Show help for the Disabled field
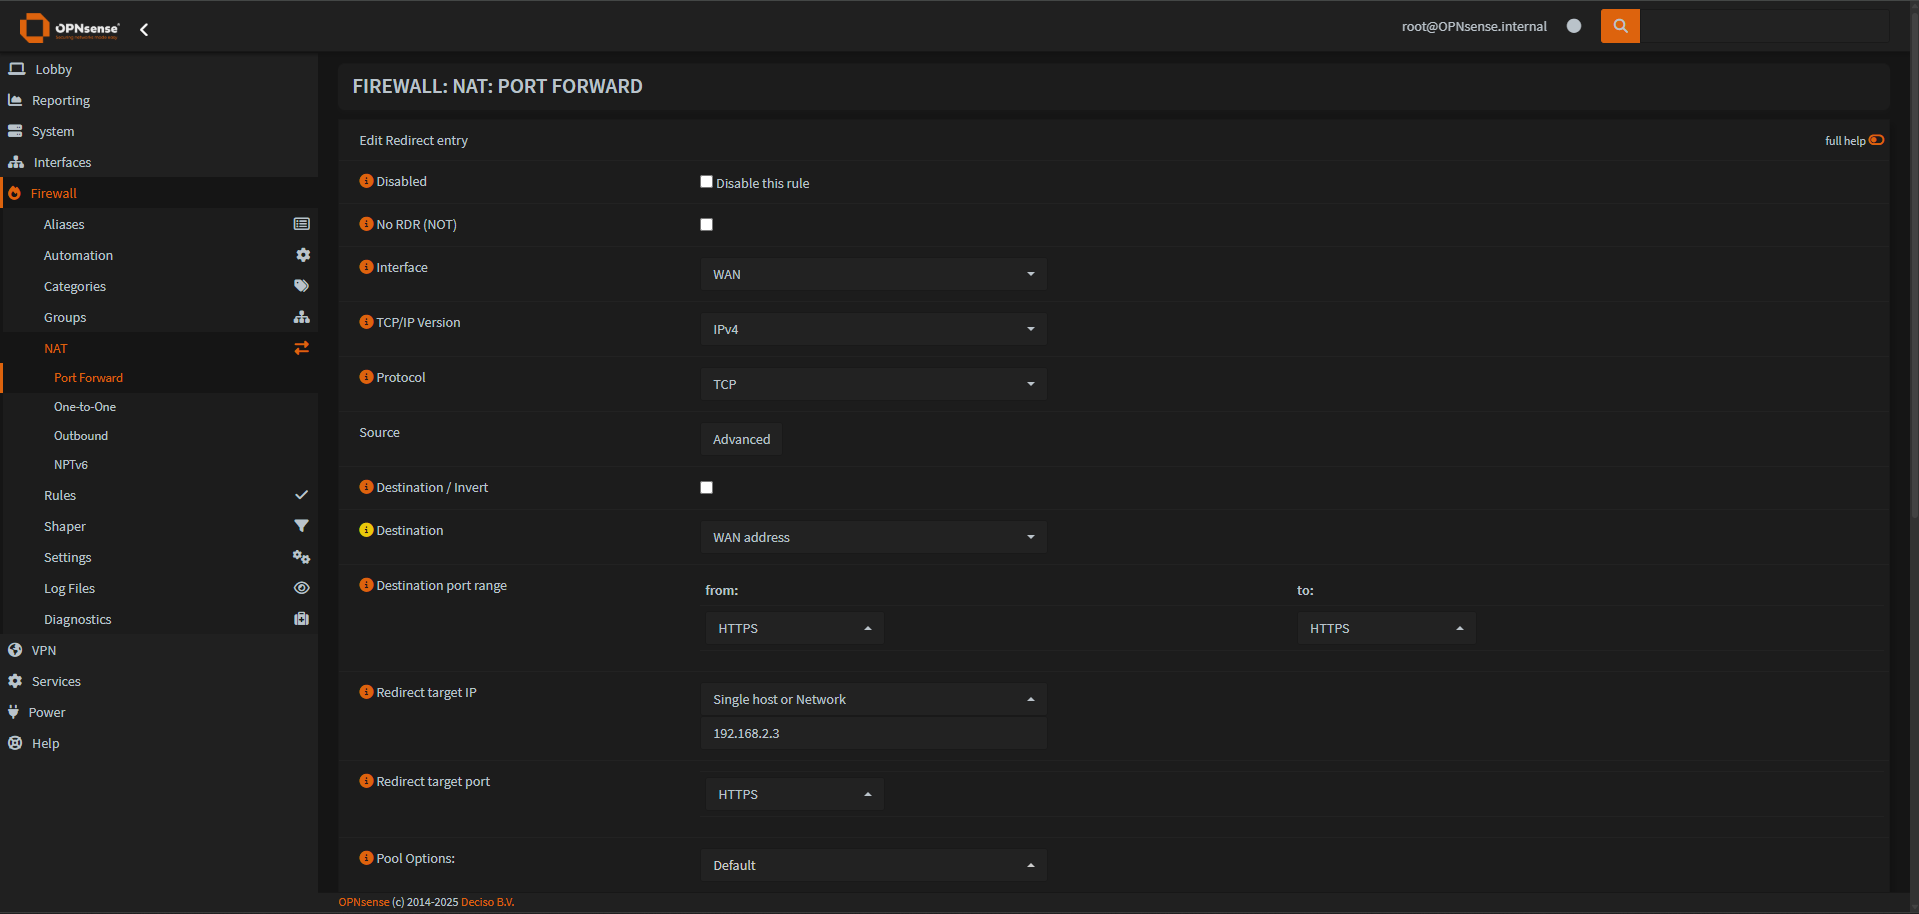The image size is (1919, 914). 366,181
